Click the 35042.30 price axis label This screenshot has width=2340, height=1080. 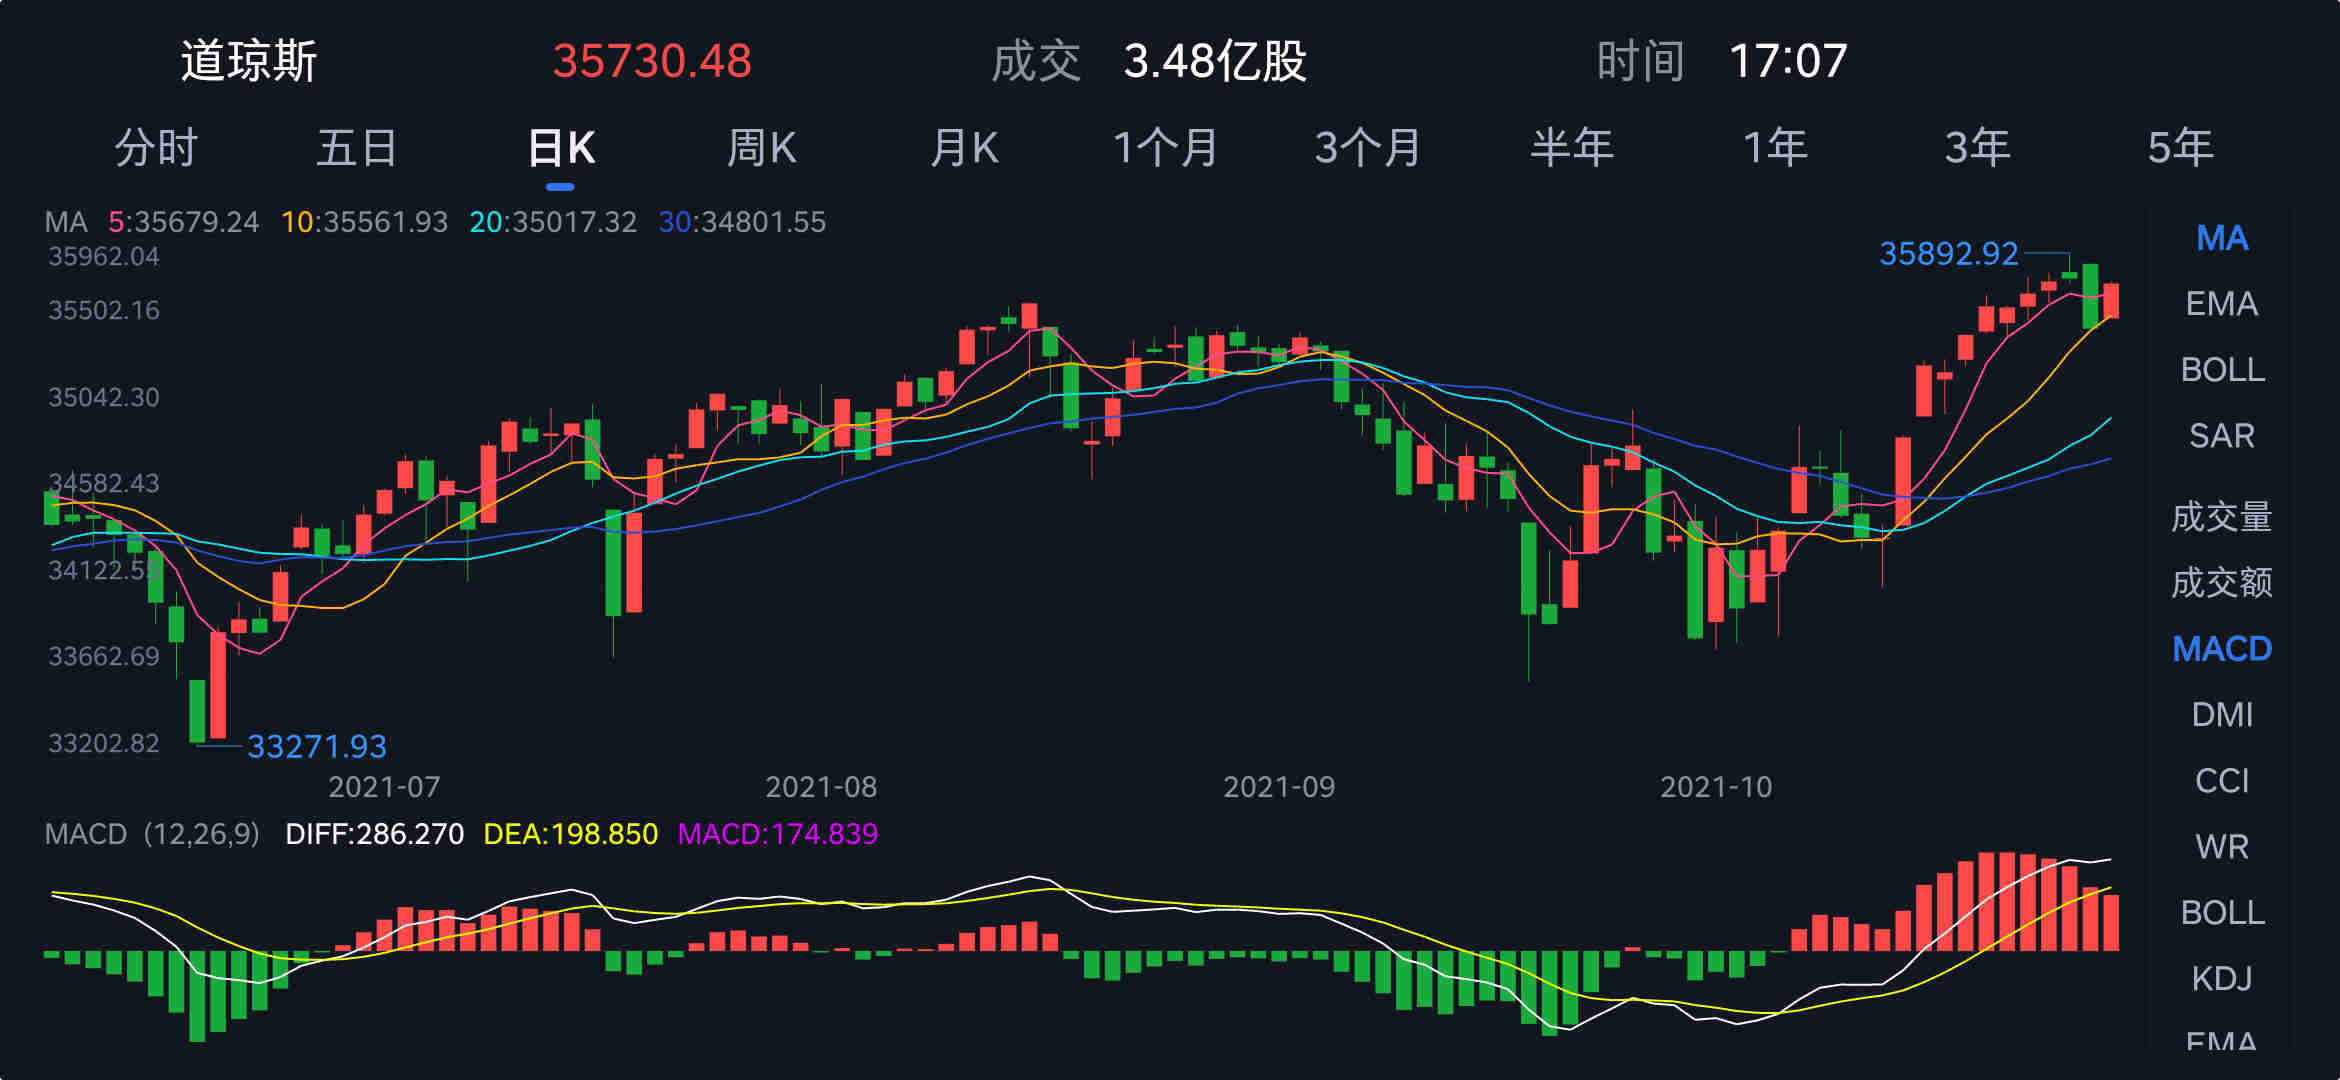[x=104, y=397]
